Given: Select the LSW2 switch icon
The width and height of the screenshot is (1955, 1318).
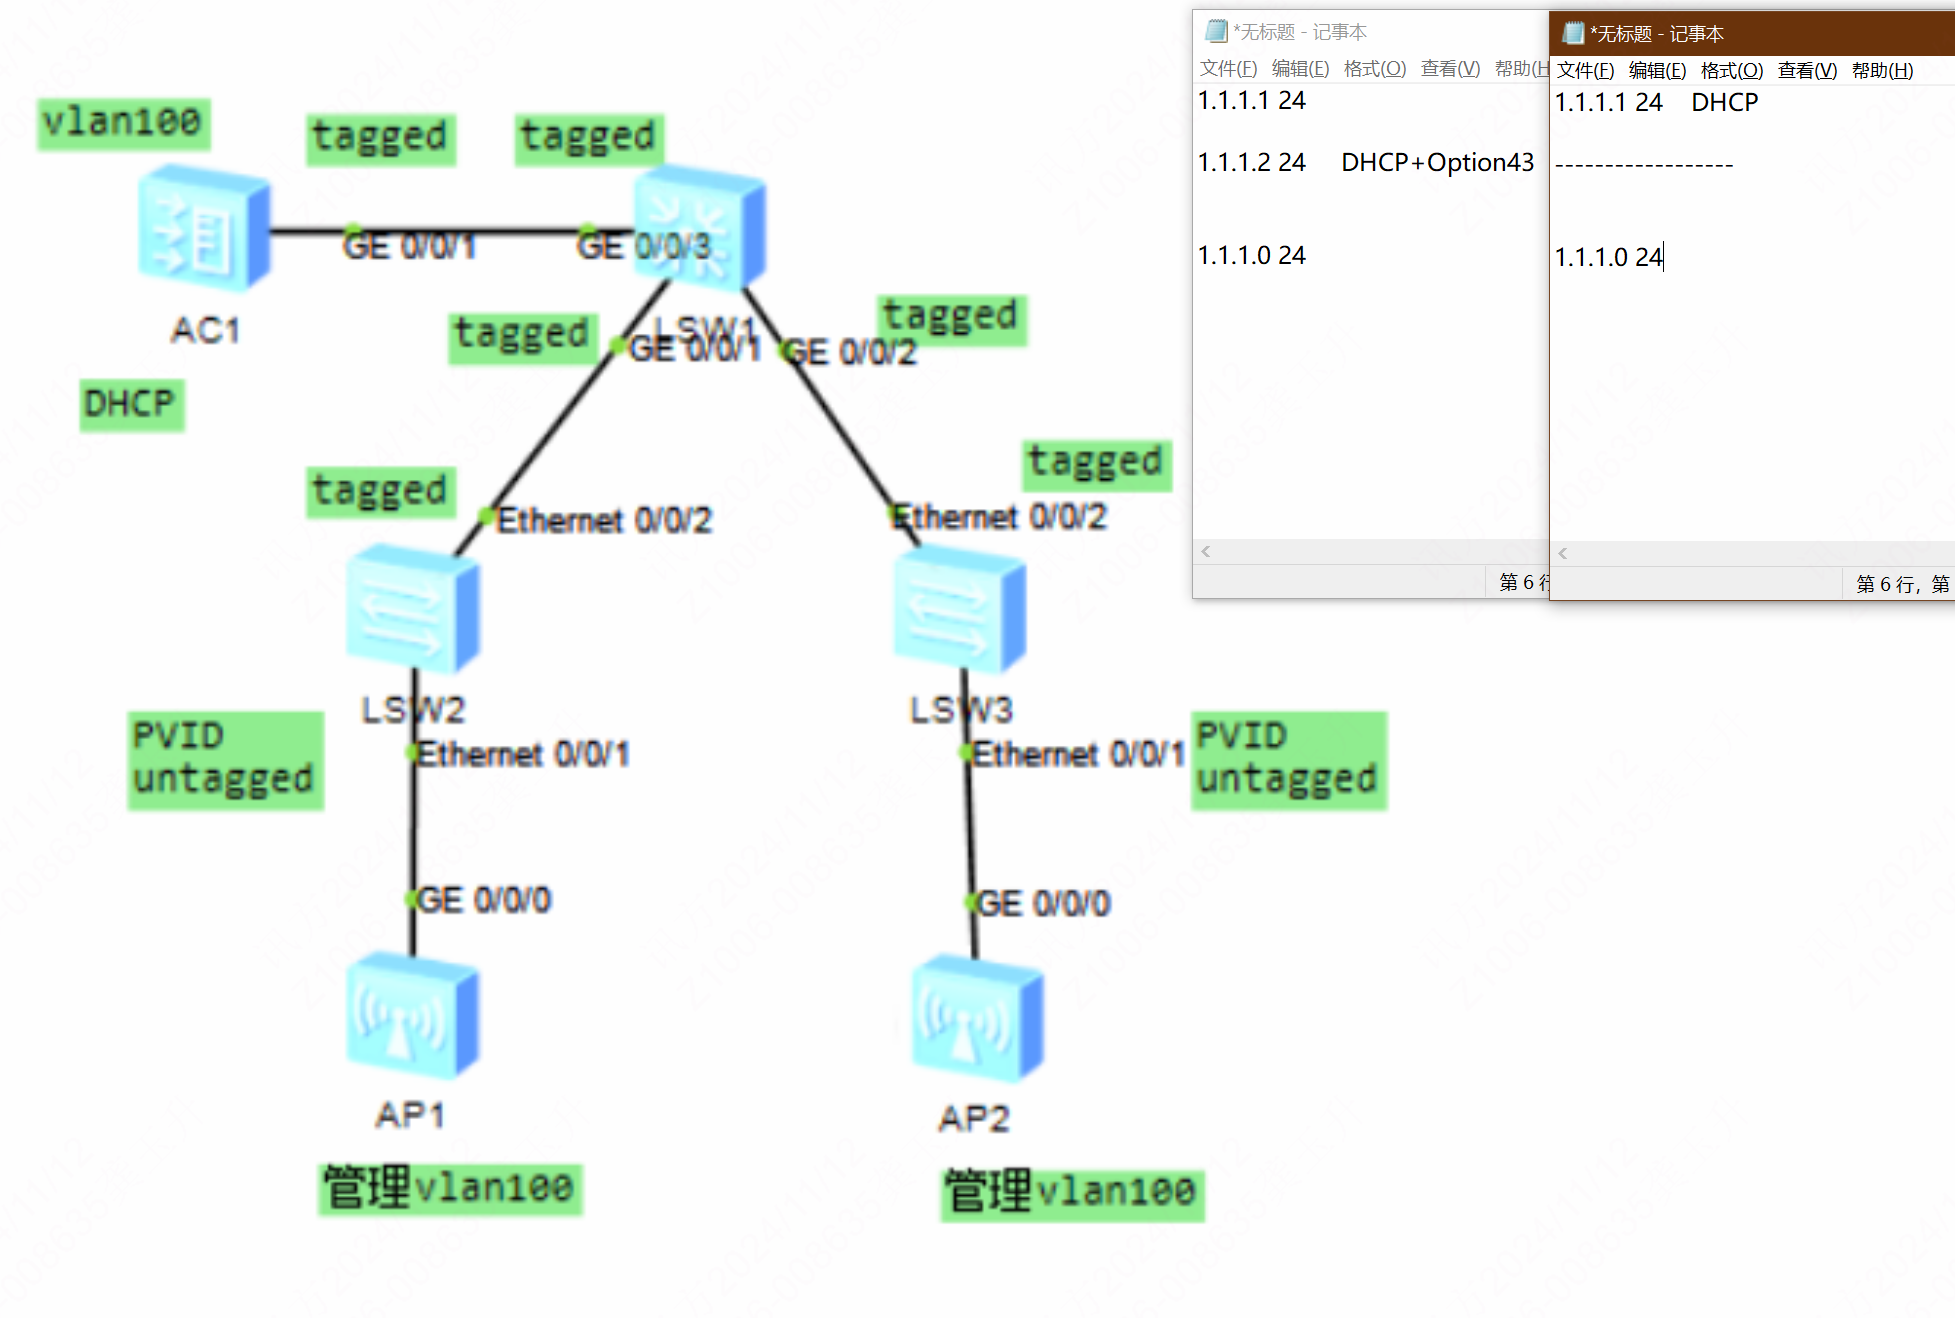Looking at the screenshot, I should 413,608.
